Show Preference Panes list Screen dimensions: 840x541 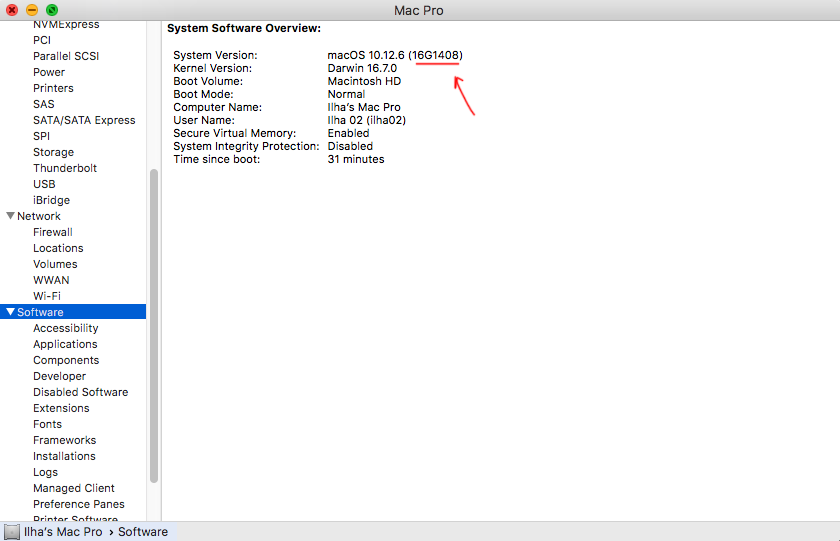pyautogui.click(x=78, y=505)
